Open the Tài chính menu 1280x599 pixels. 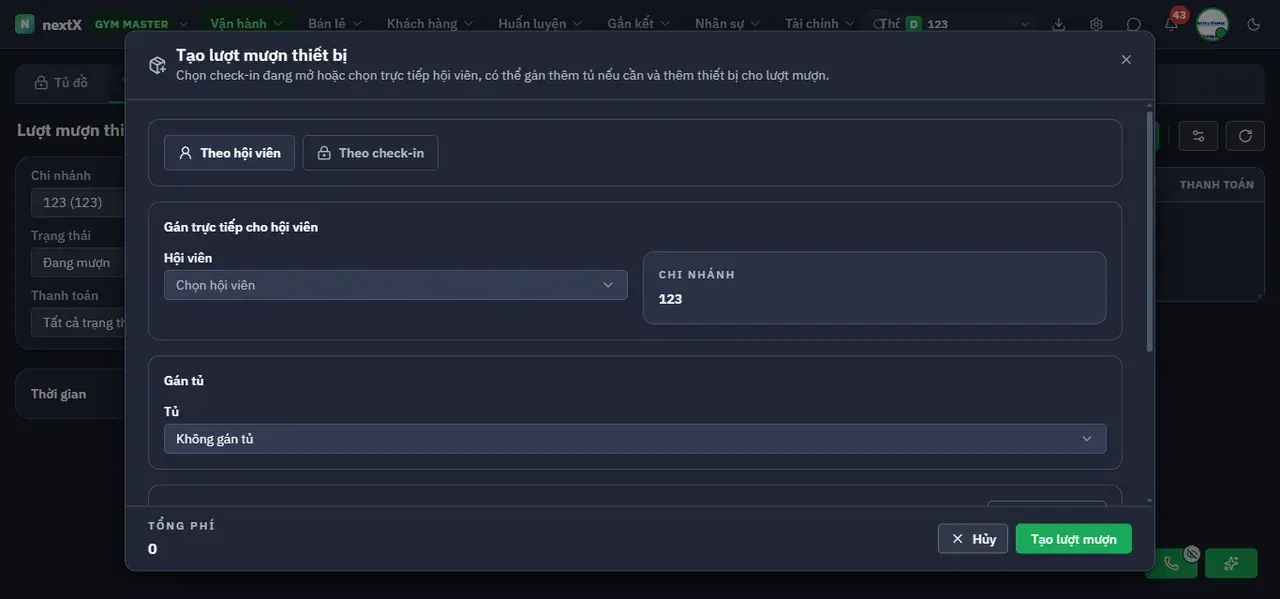819,24
